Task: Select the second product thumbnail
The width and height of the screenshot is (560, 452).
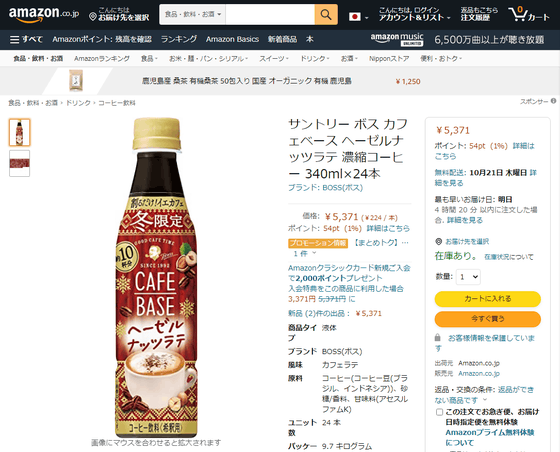Action: 20,164
